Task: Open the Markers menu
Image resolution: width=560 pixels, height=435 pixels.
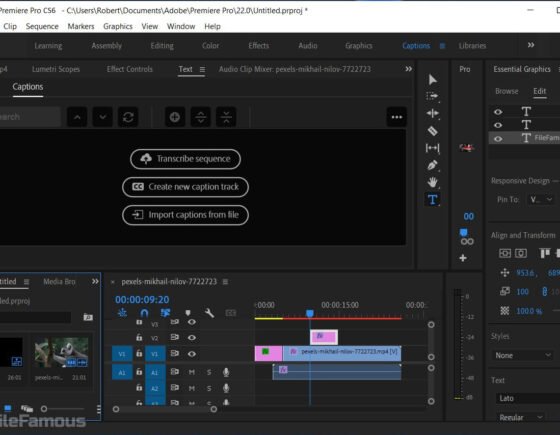Action: click(x=81, y=26)
